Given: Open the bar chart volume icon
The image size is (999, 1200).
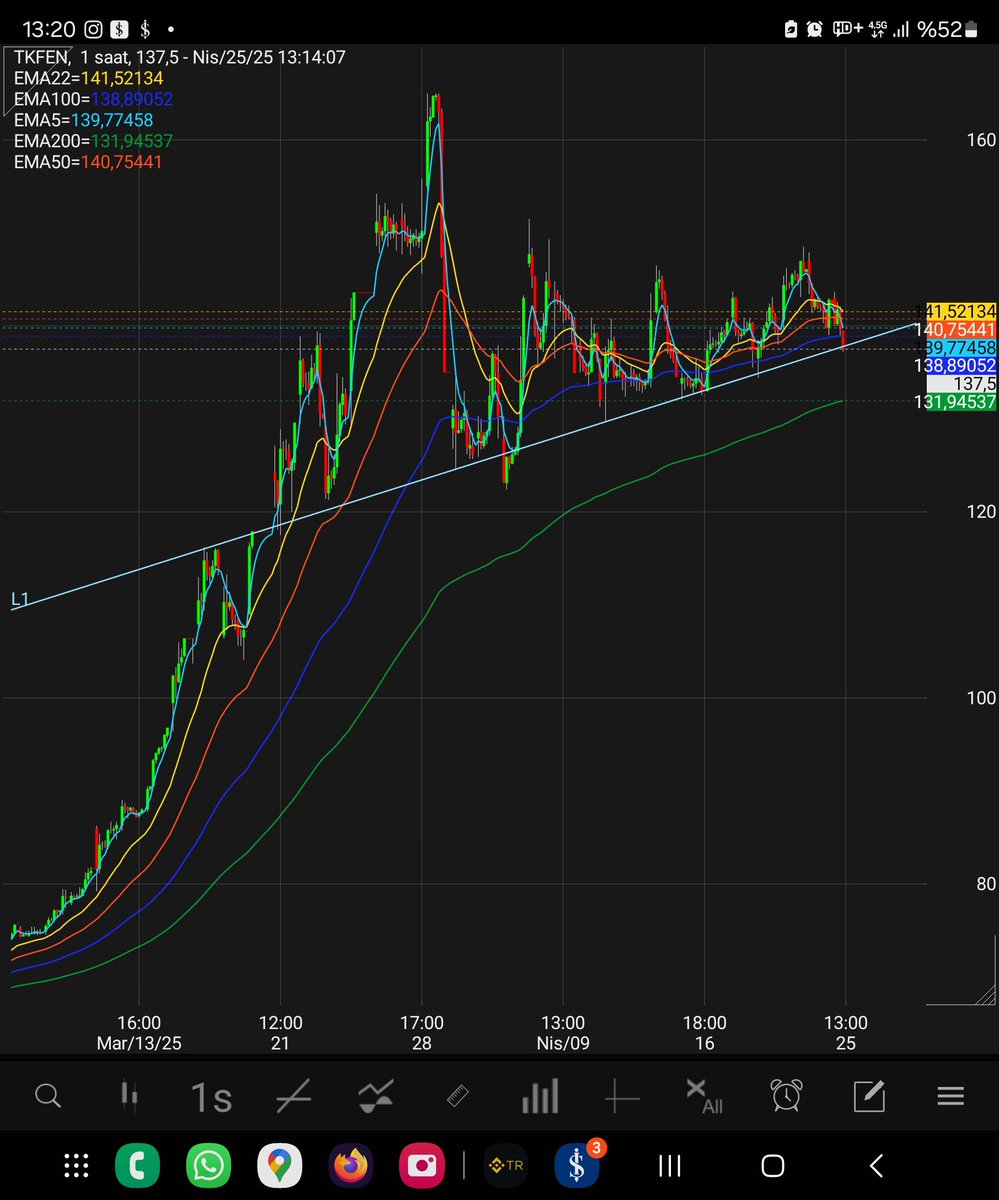Looking at the screenshot, I should point(540,1097).
